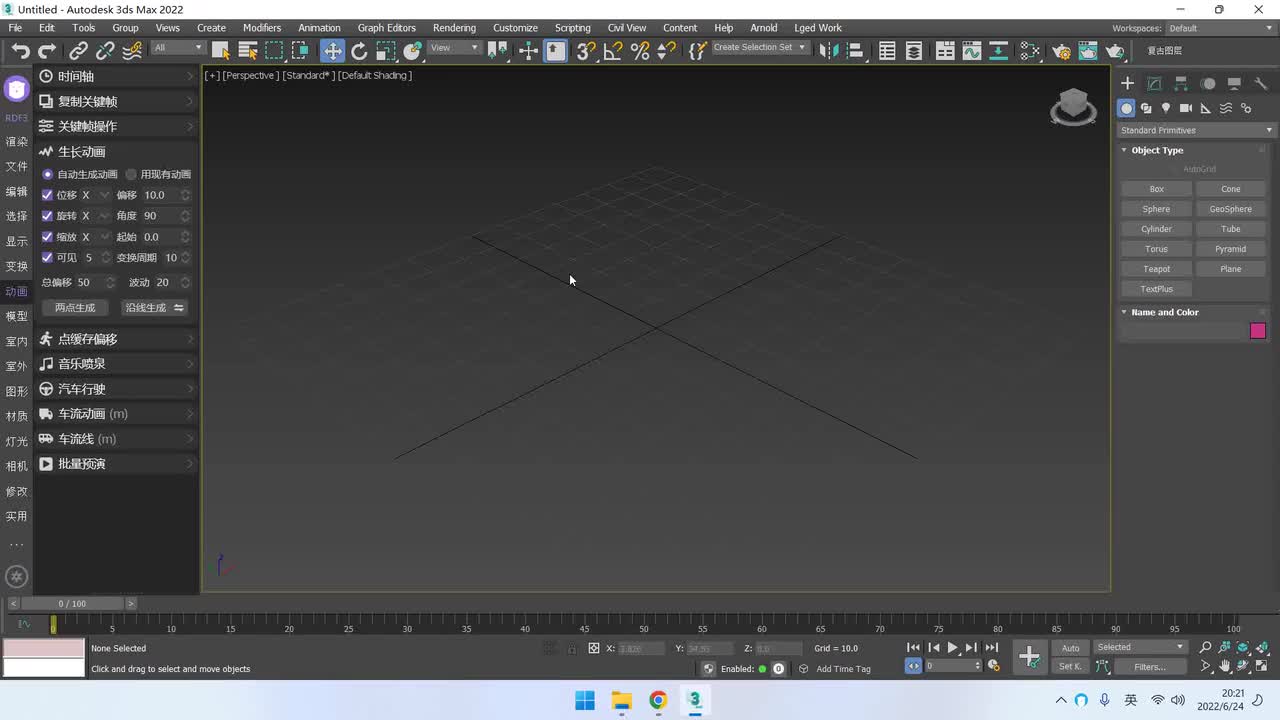Toggle the 旋转 checkbox

[47, 216]
